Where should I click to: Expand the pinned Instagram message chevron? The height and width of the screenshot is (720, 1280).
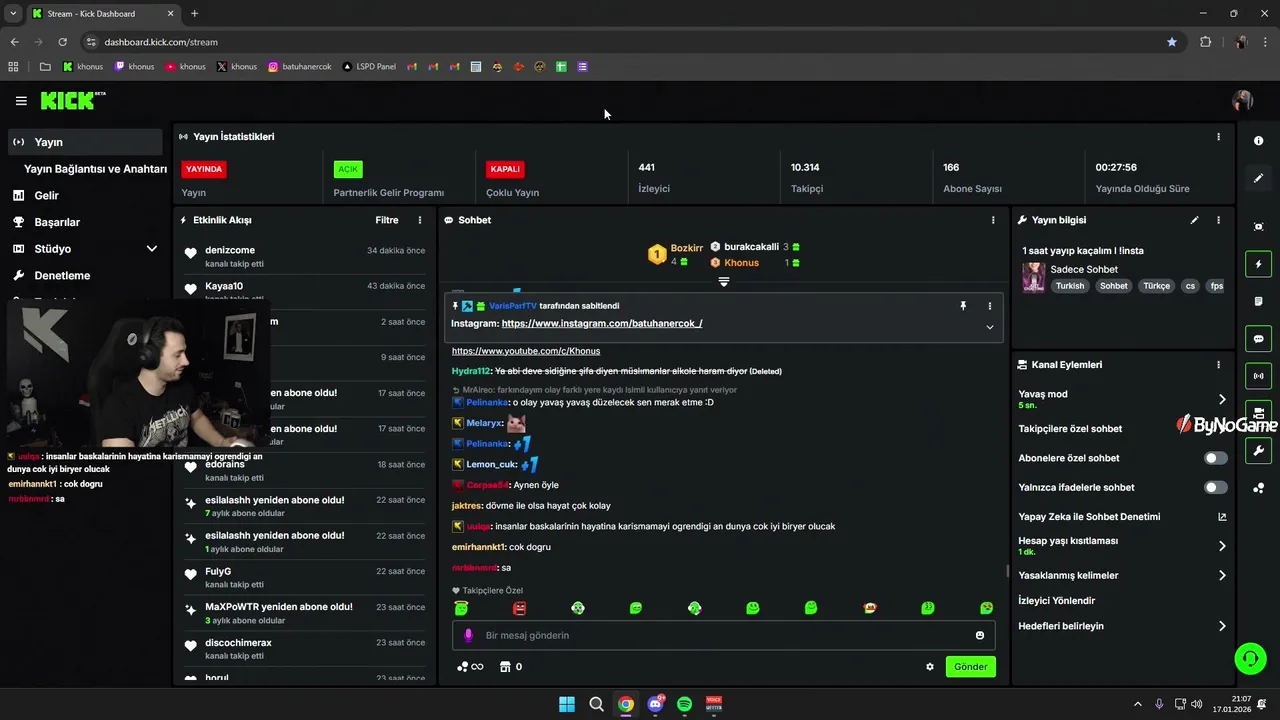coord(990,327)
